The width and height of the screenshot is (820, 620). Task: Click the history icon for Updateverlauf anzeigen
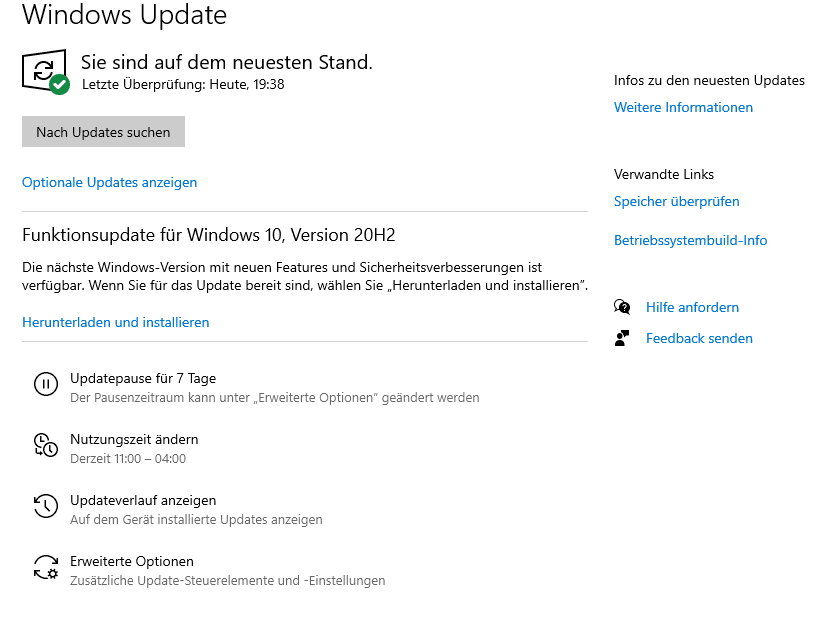46,506
